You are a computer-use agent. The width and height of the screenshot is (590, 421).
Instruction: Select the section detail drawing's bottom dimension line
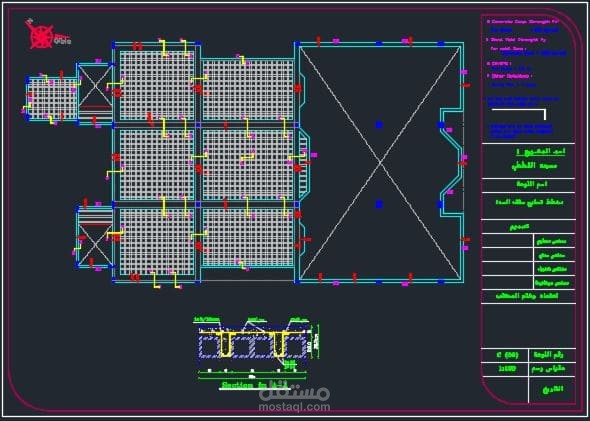click(252, 378)
